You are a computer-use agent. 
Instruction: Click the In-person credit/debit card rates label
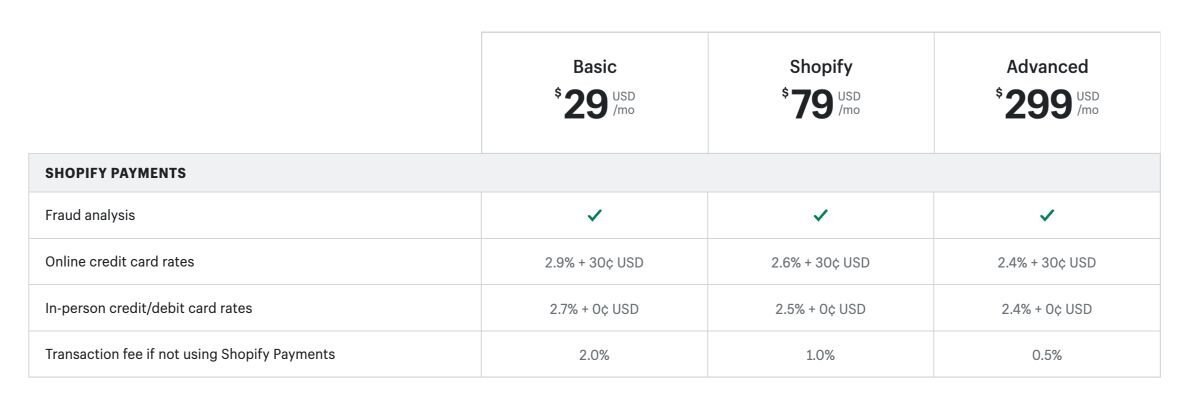coord(149,308)
